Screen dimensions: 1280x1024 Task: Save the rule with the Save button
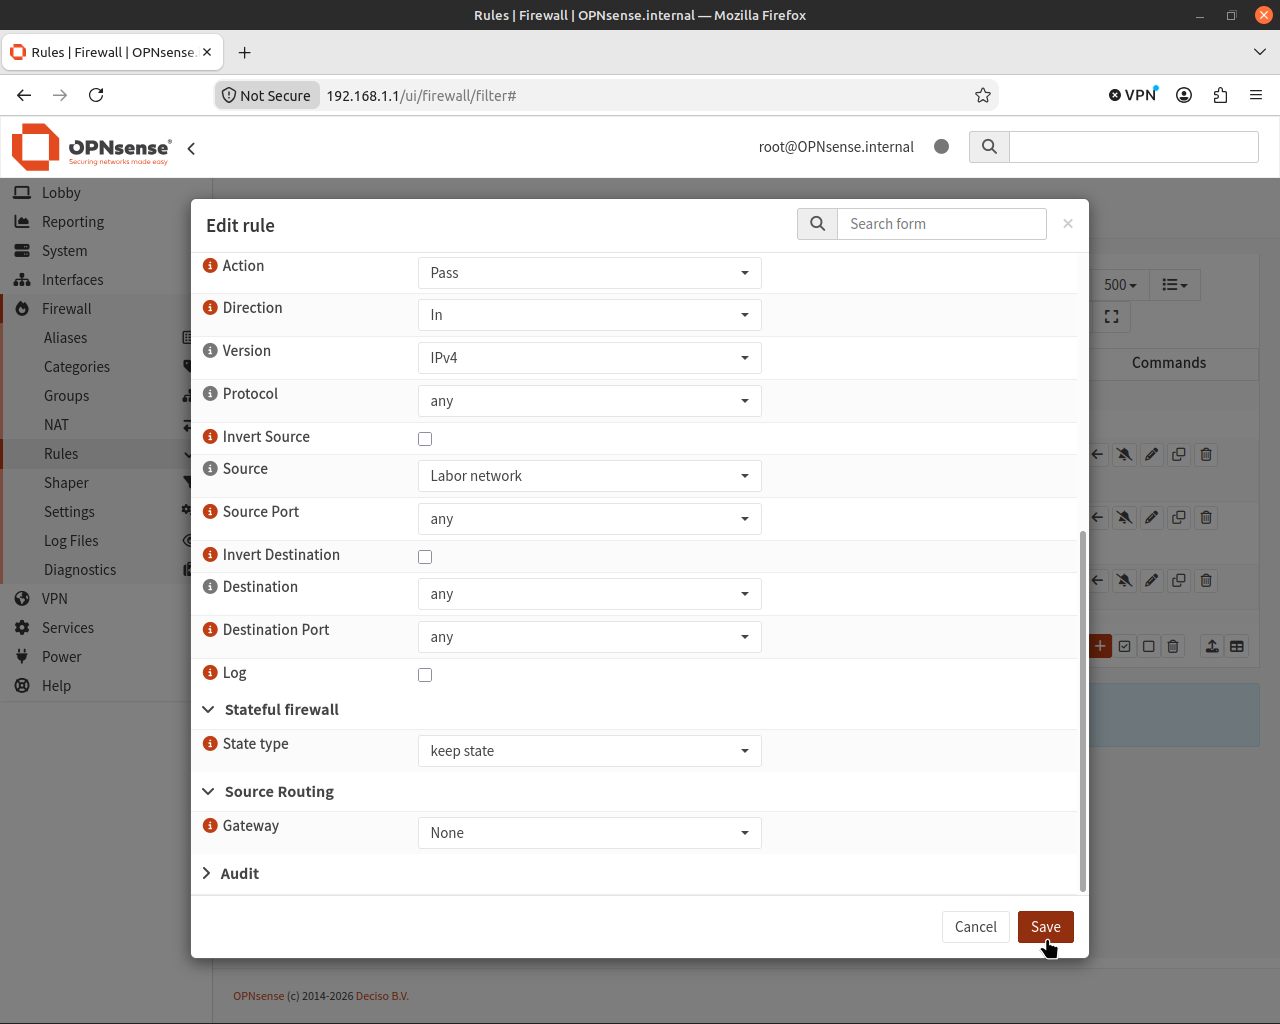1046,927
